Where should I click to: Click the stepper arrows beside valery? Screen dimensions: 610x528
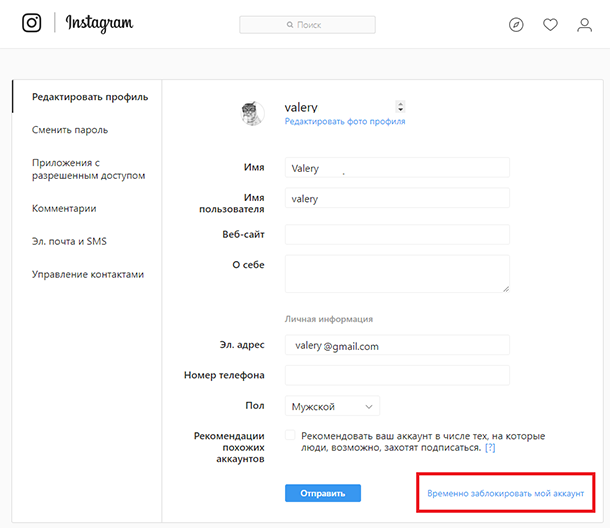click(x=400, y=107)
